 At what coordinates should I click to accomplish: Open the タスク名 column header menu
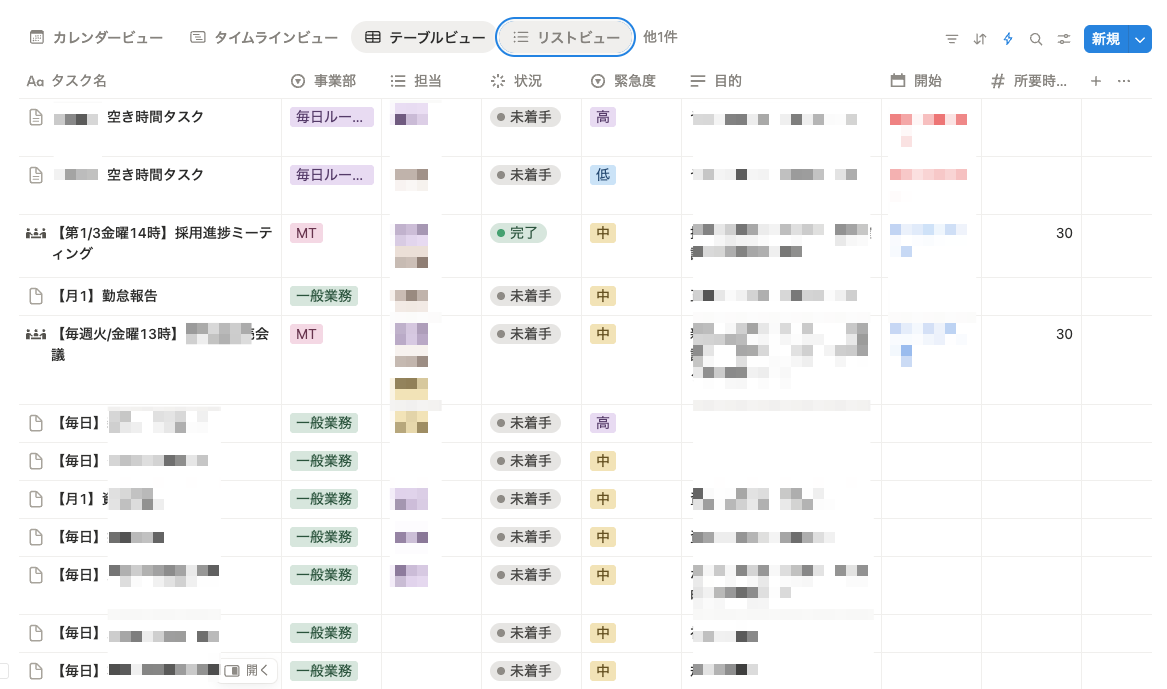(x=151, y=80)
